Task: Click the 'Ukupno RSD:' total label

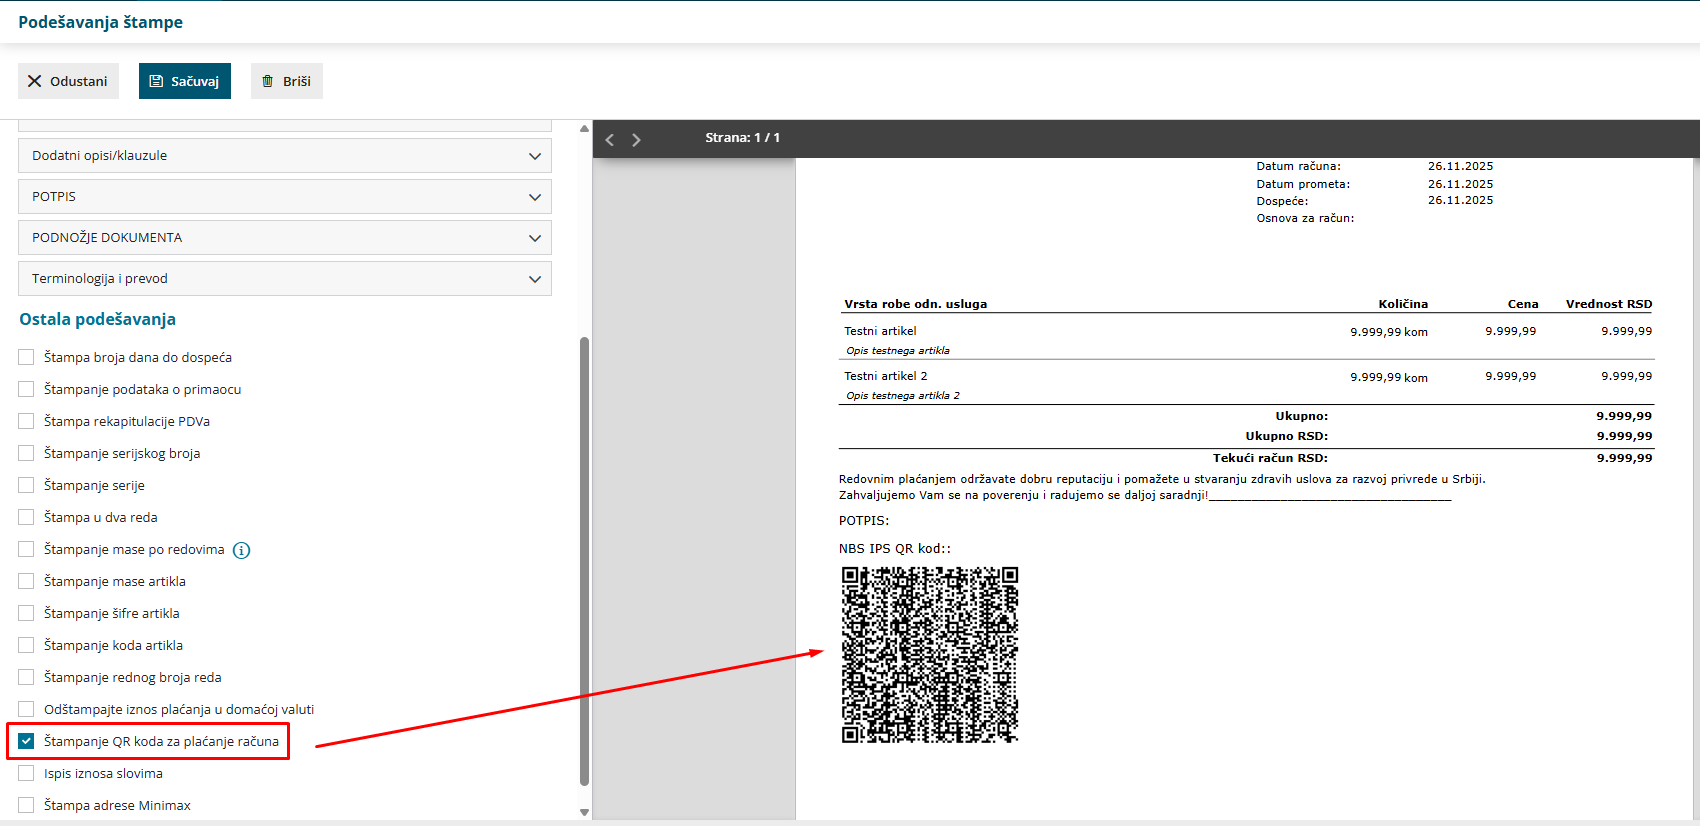Action: 1286,436
